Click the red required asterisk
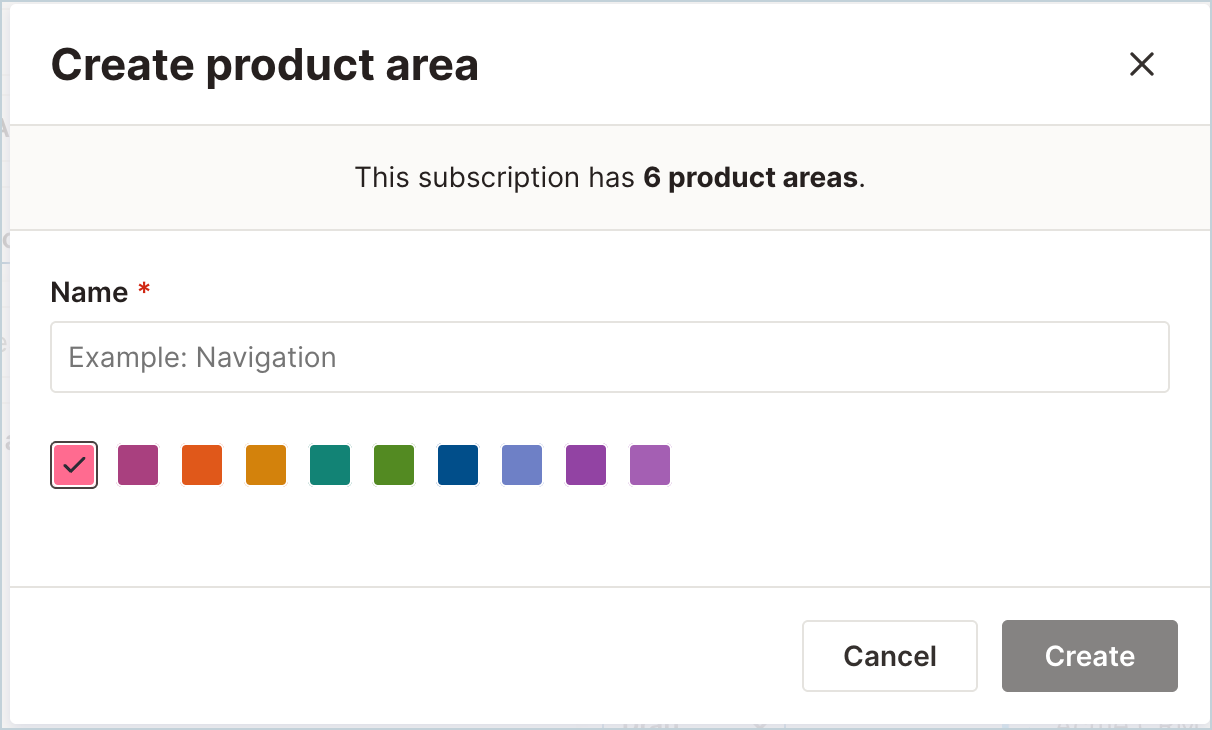 (x=144, y=290)
